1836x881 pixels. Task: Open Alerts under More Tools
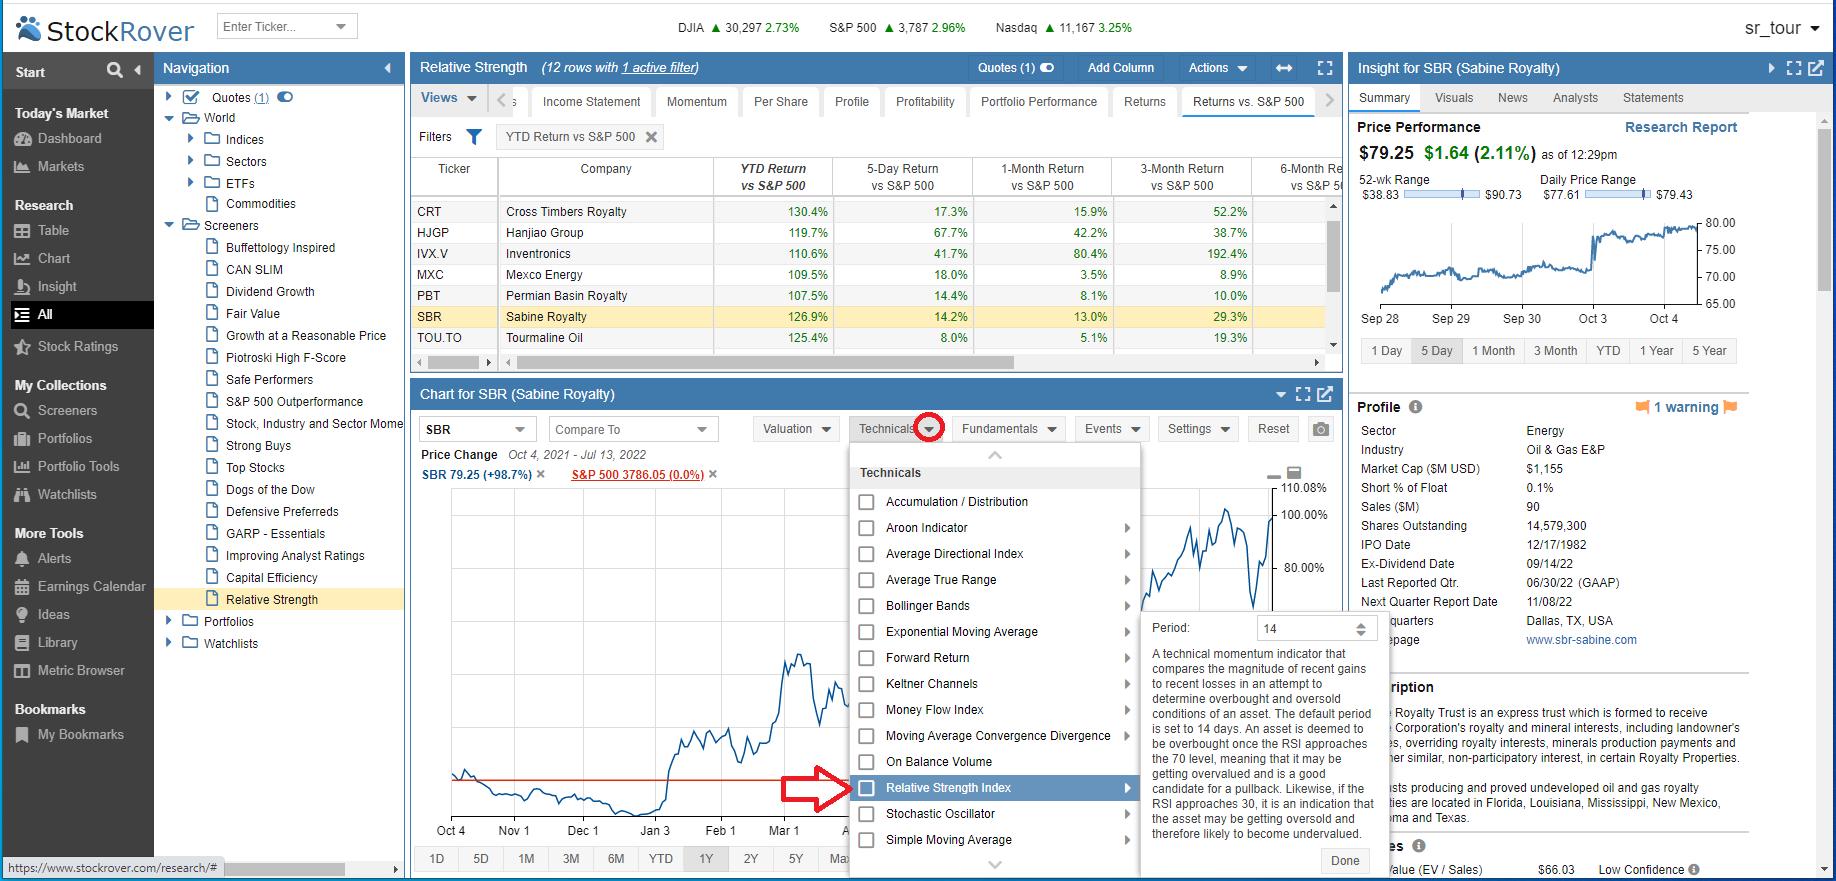(x=43, y=559)
